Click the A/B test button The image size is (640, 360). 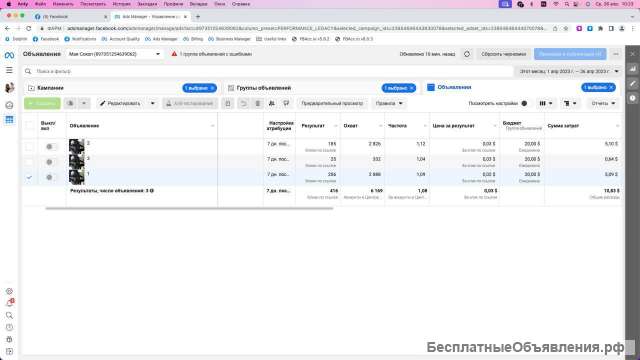coord(190,103)
